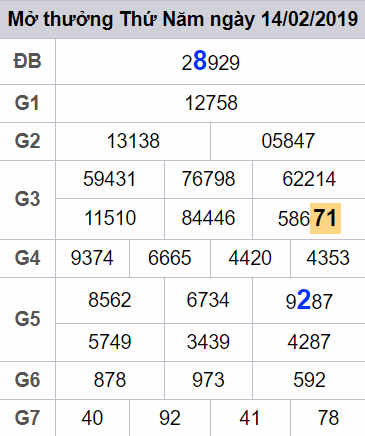This screenshot has width=365, height=436.
Task: Click the G3 number 84446
Action: click(208, 218)
